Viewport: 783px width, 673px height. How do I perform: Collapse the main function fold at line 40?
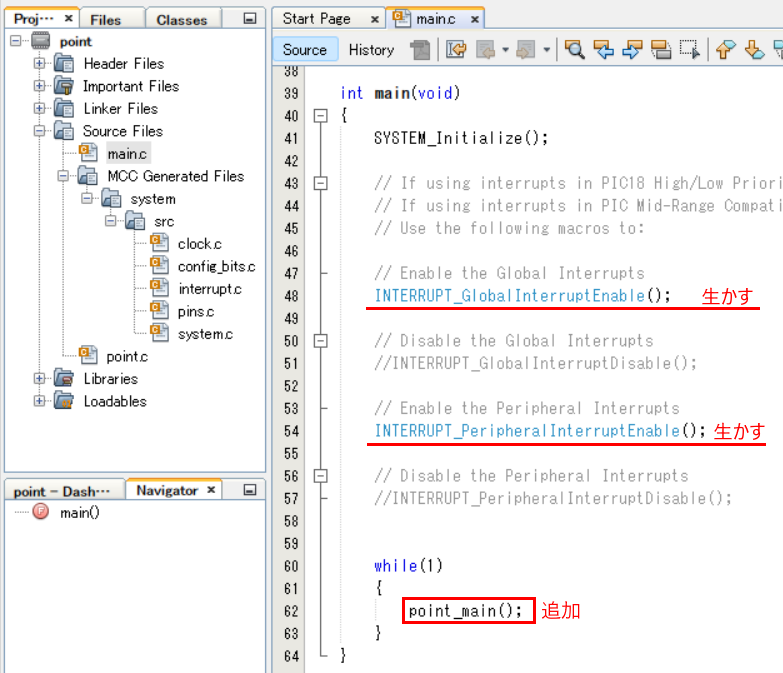(321, 116)
